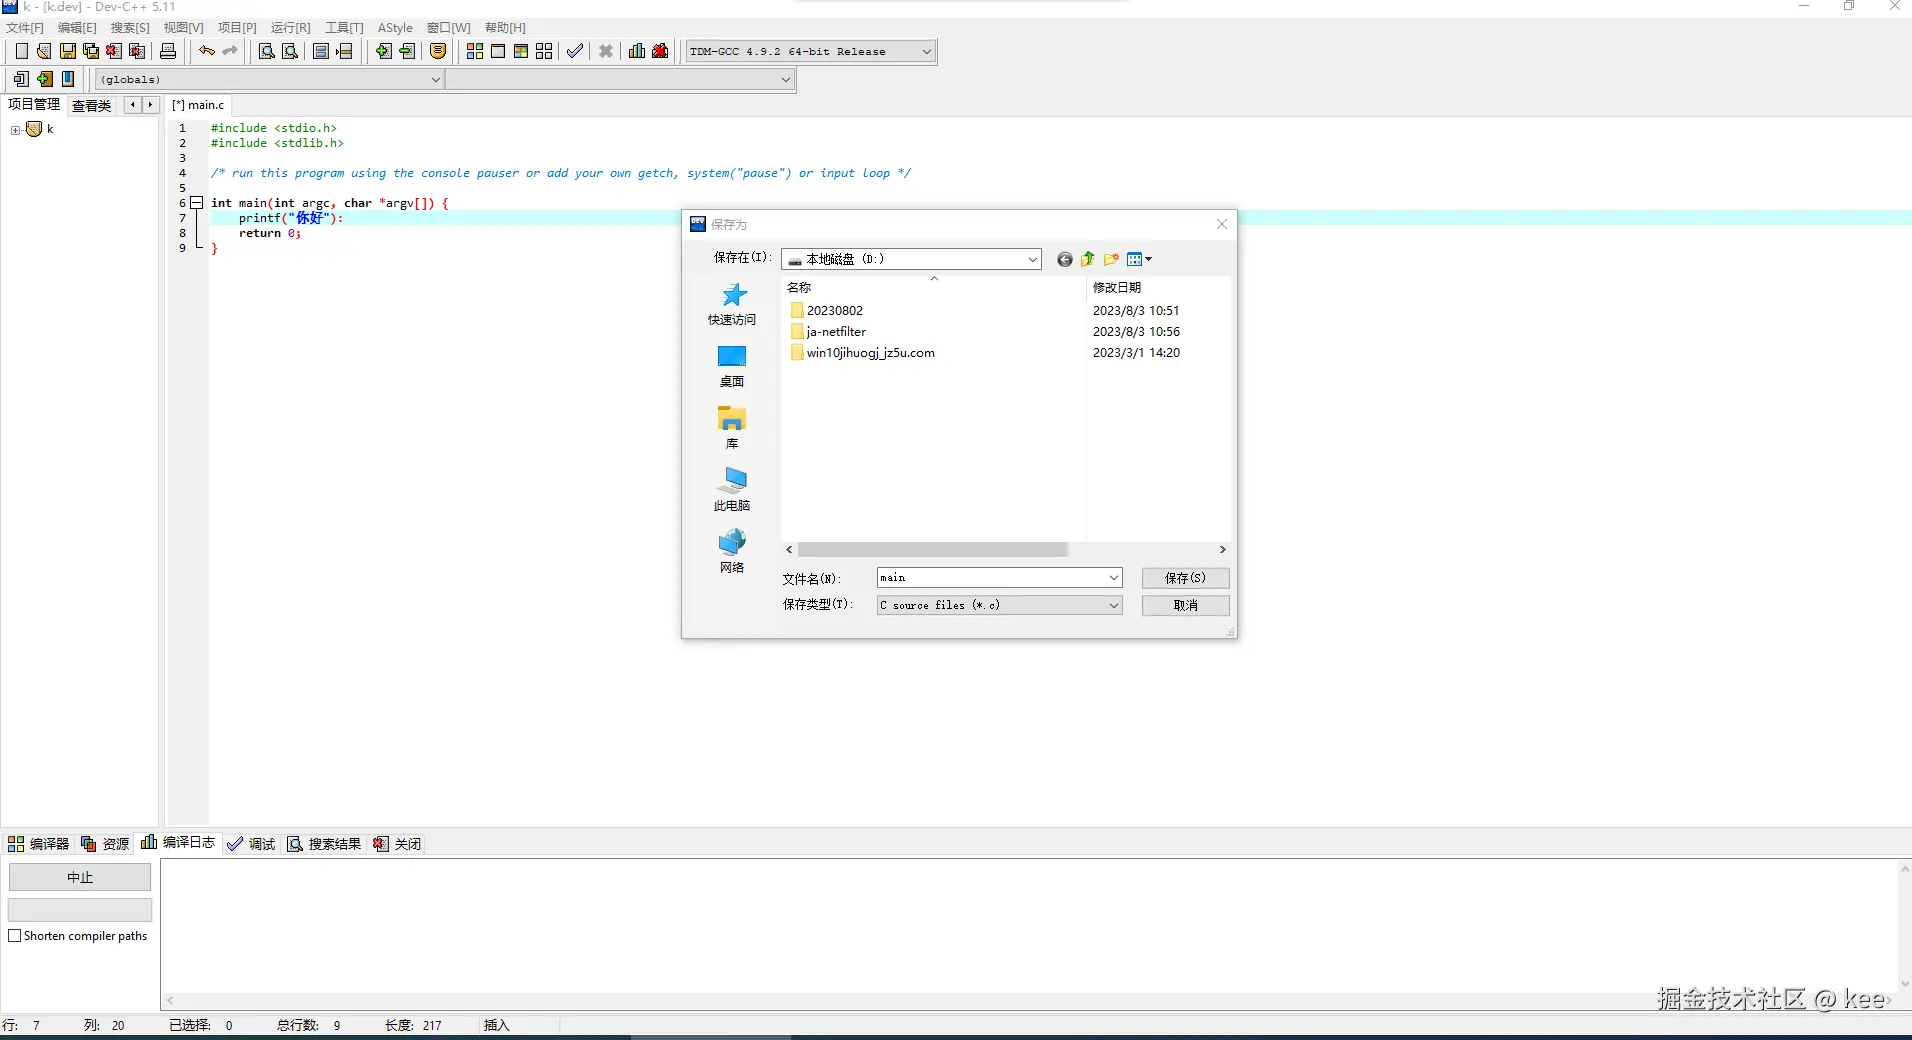Click the Compile & Run toolbar icon
The width and height of the screenshot is (1912, 1040).
pyautogui.click(x=521, y=51)
